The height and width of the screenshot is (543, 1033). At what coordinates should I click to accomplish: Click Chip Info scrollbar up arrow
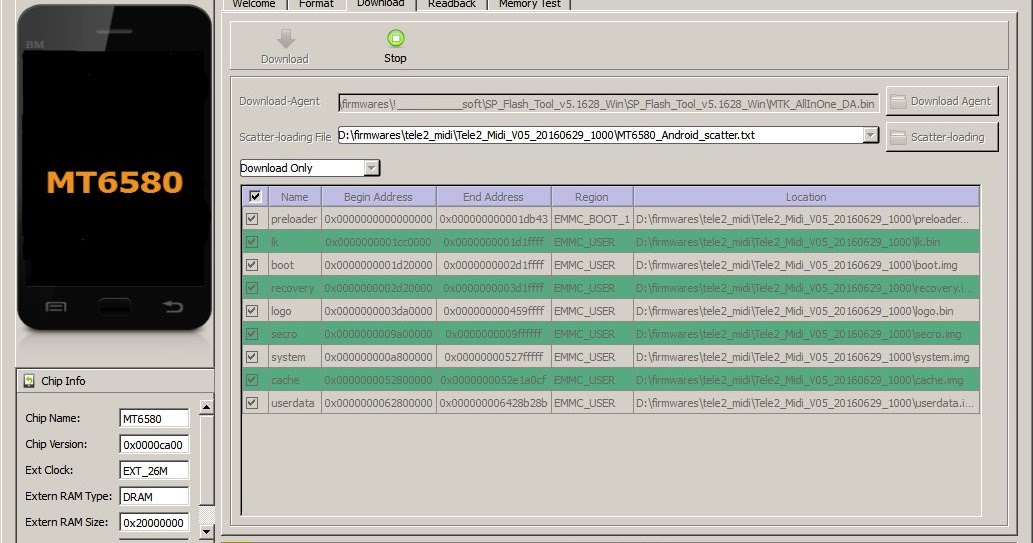206,407
